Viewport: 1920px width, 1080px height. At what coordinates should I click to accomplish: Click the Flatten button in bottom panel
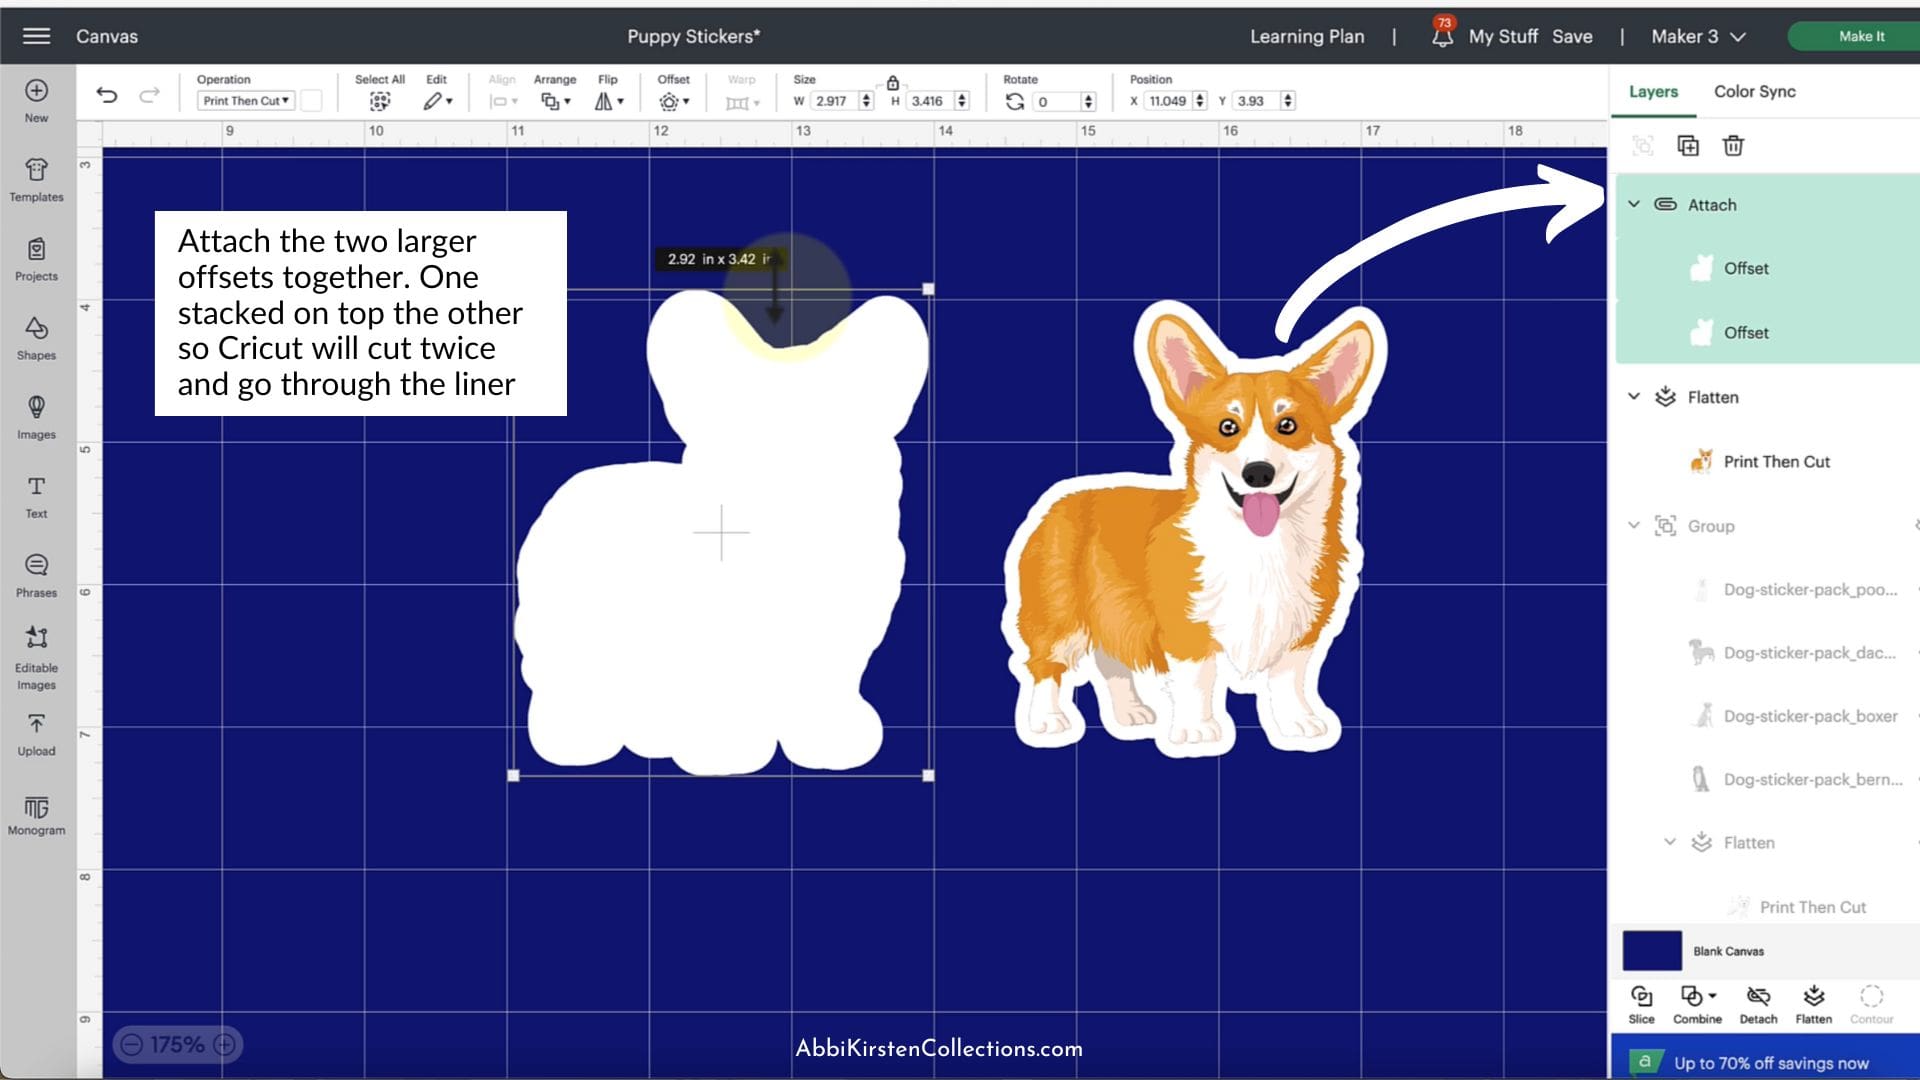click(1813, 1004)
